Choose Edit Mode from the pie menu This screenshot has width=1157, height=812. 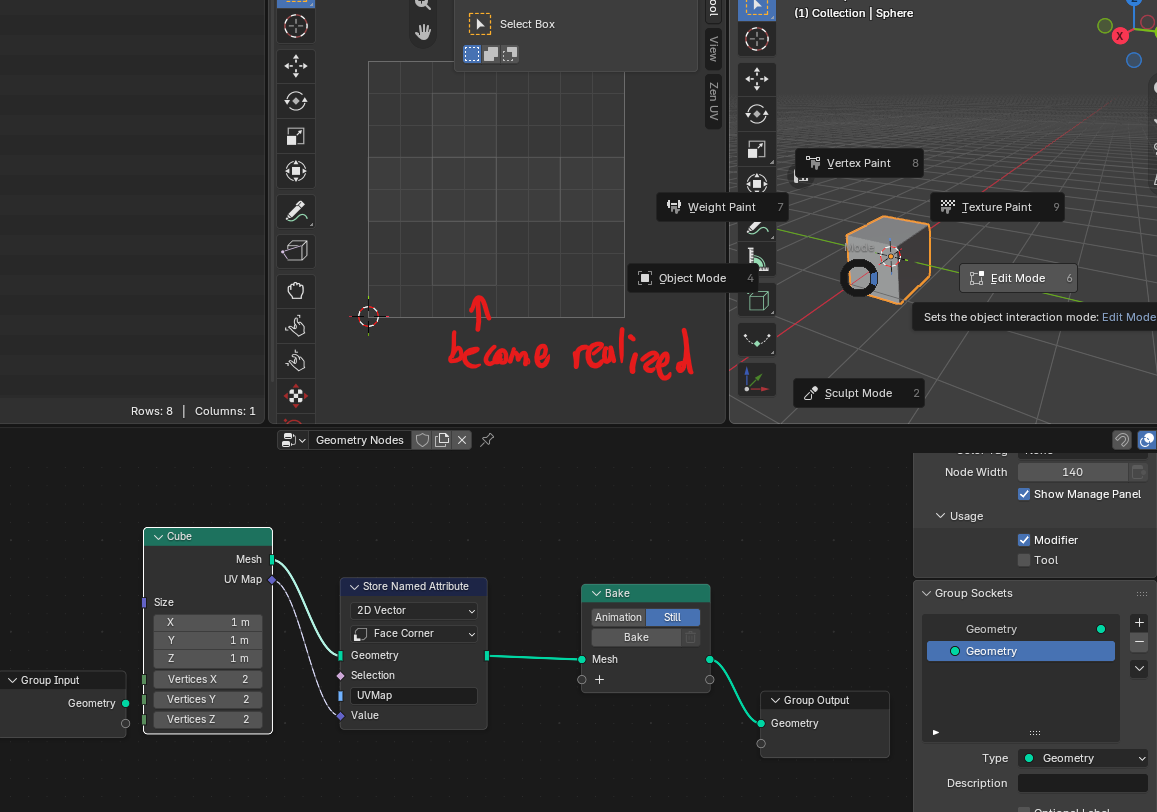(1018, 278)
